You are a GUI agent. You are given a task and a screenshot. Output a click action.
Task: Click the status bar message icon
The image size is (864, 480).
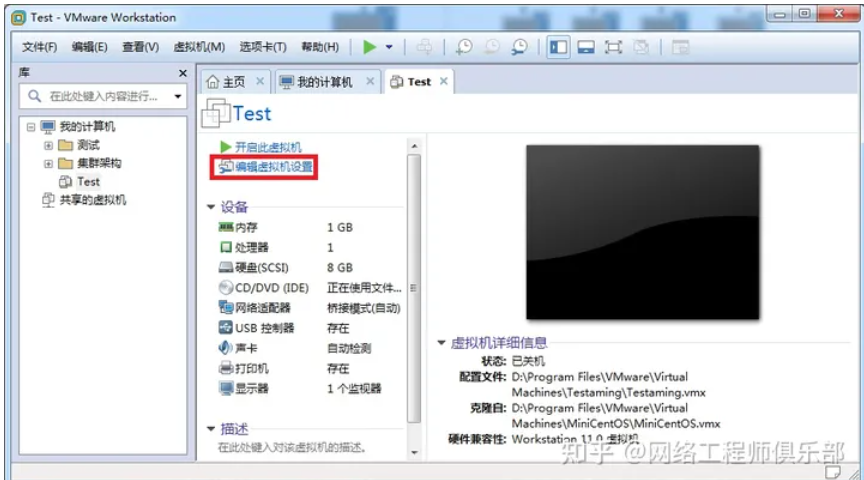click(833, 472)
